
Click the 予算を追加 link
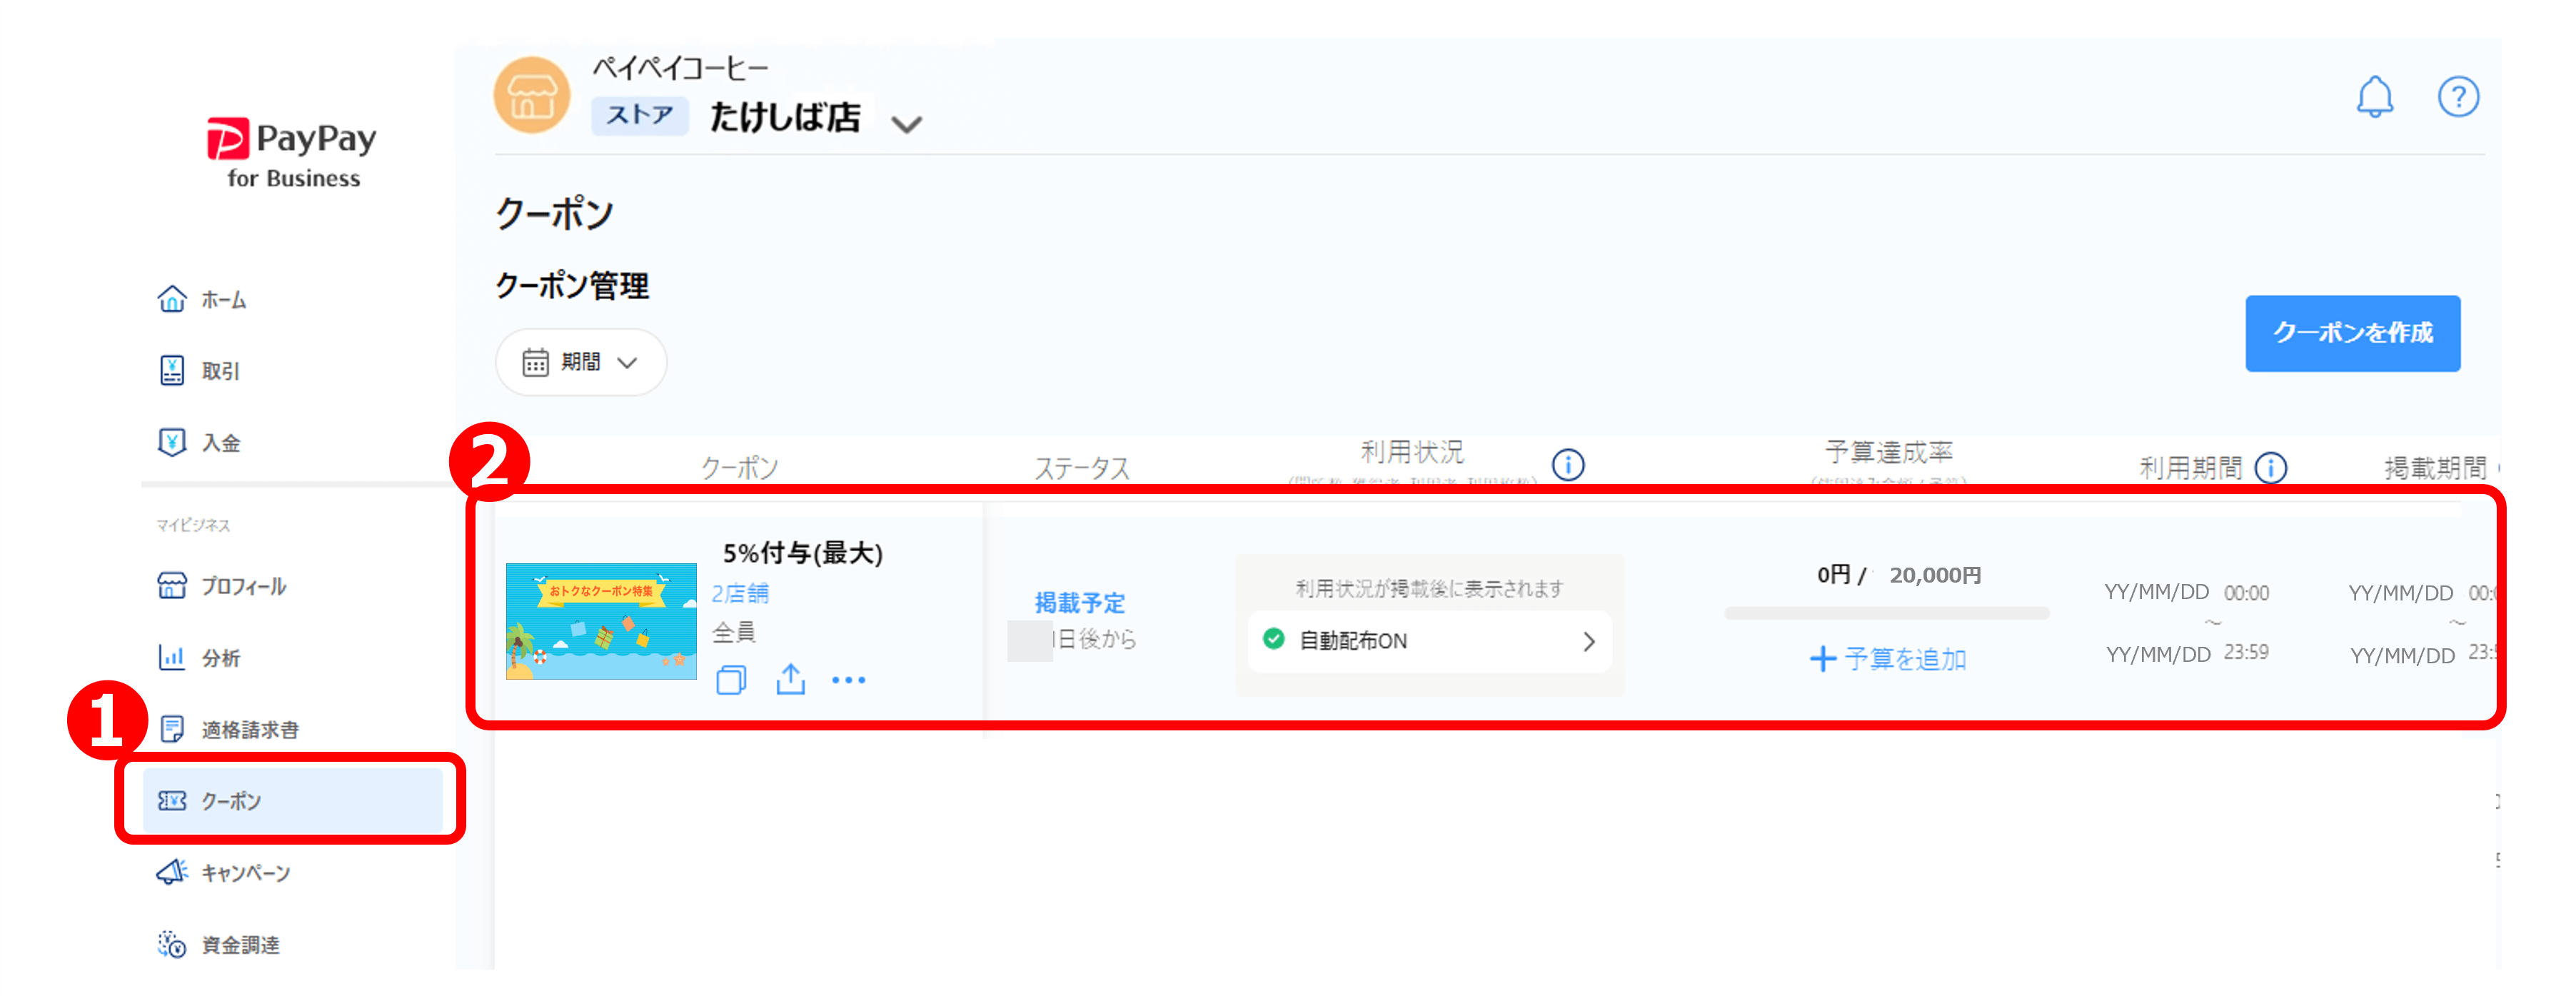[x=1888, y=659]
